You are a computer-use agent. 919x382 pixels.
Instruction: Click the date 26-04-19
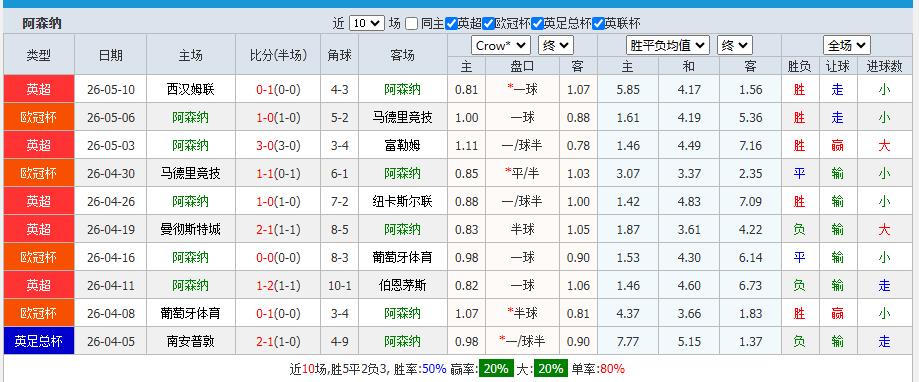111,229
